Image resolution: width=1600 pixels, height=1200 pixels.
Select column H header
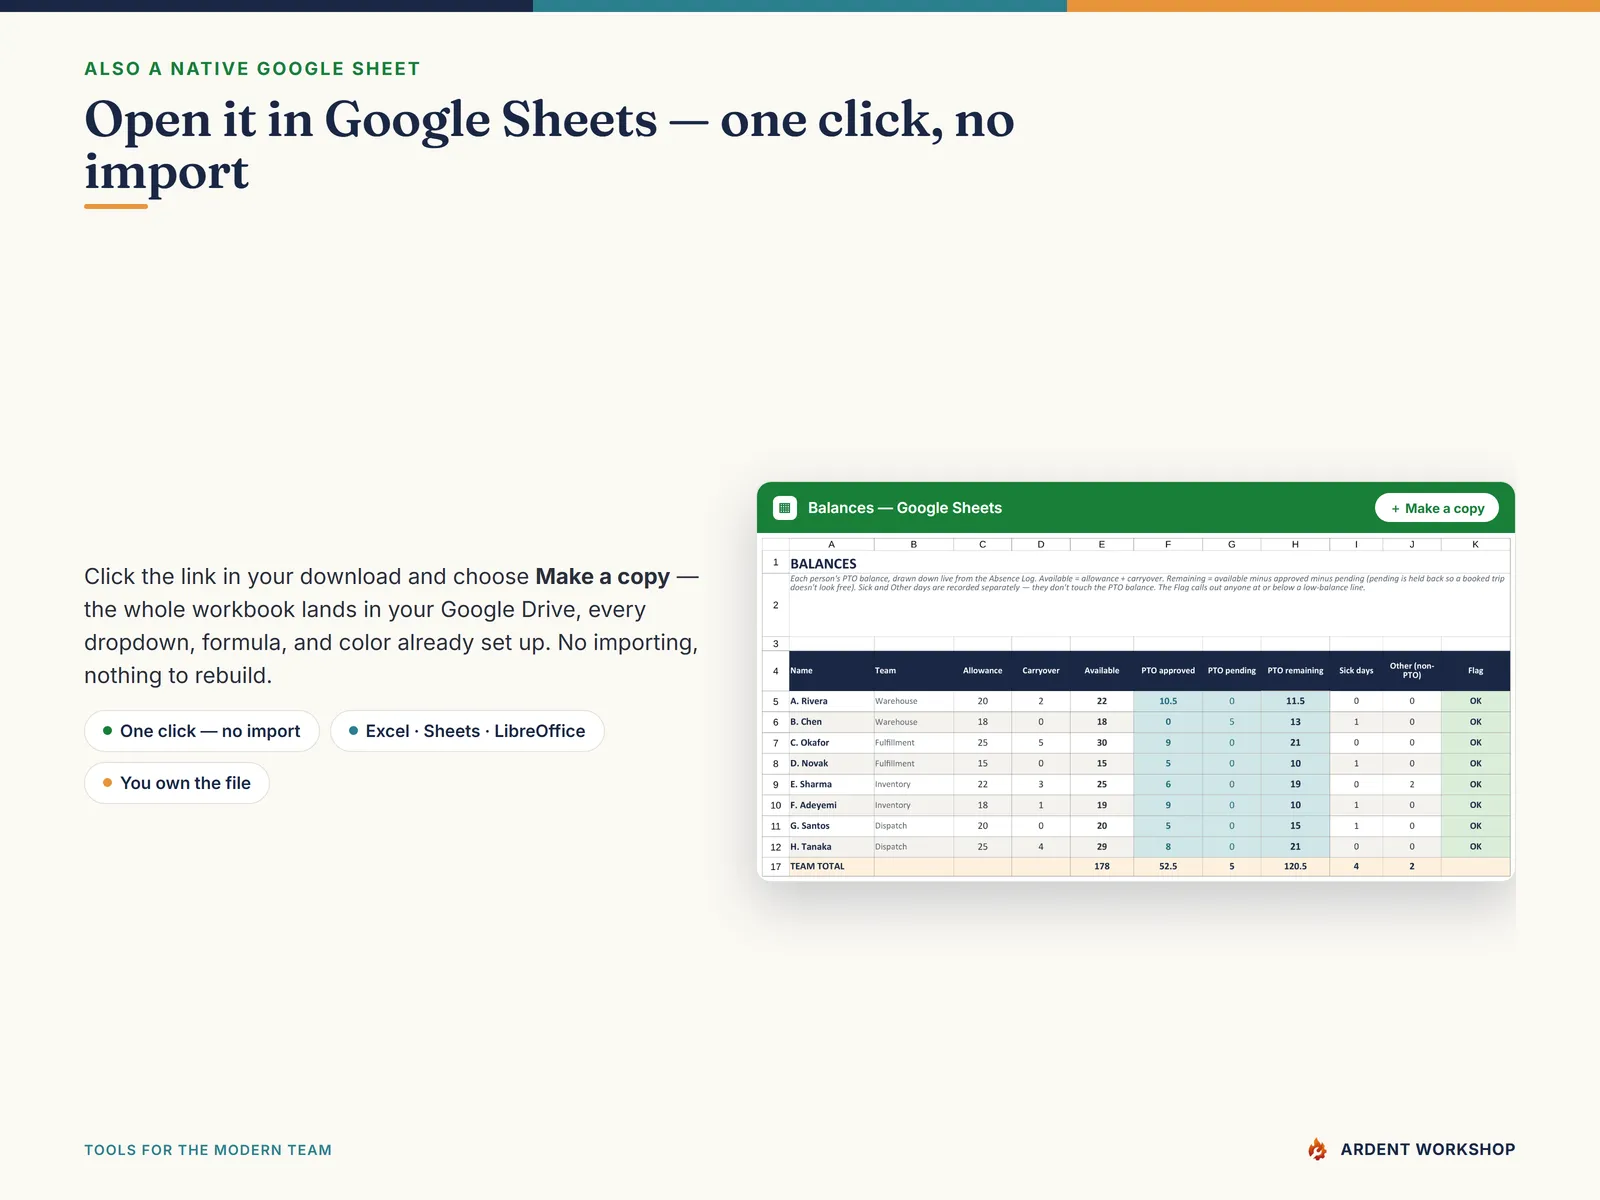pos(1295,545)
